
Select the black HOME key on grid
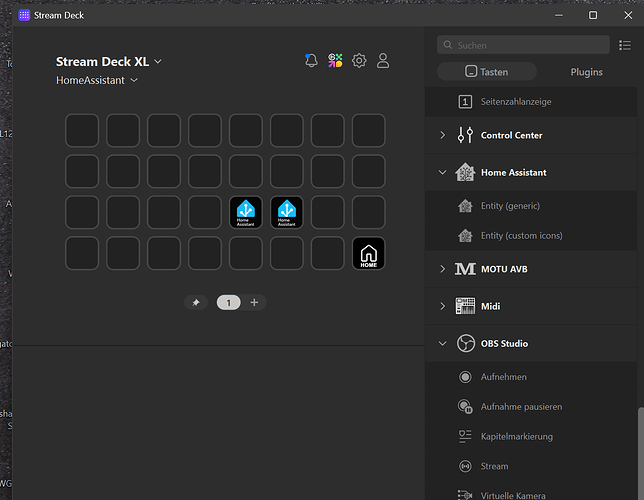tap(368, 253)
